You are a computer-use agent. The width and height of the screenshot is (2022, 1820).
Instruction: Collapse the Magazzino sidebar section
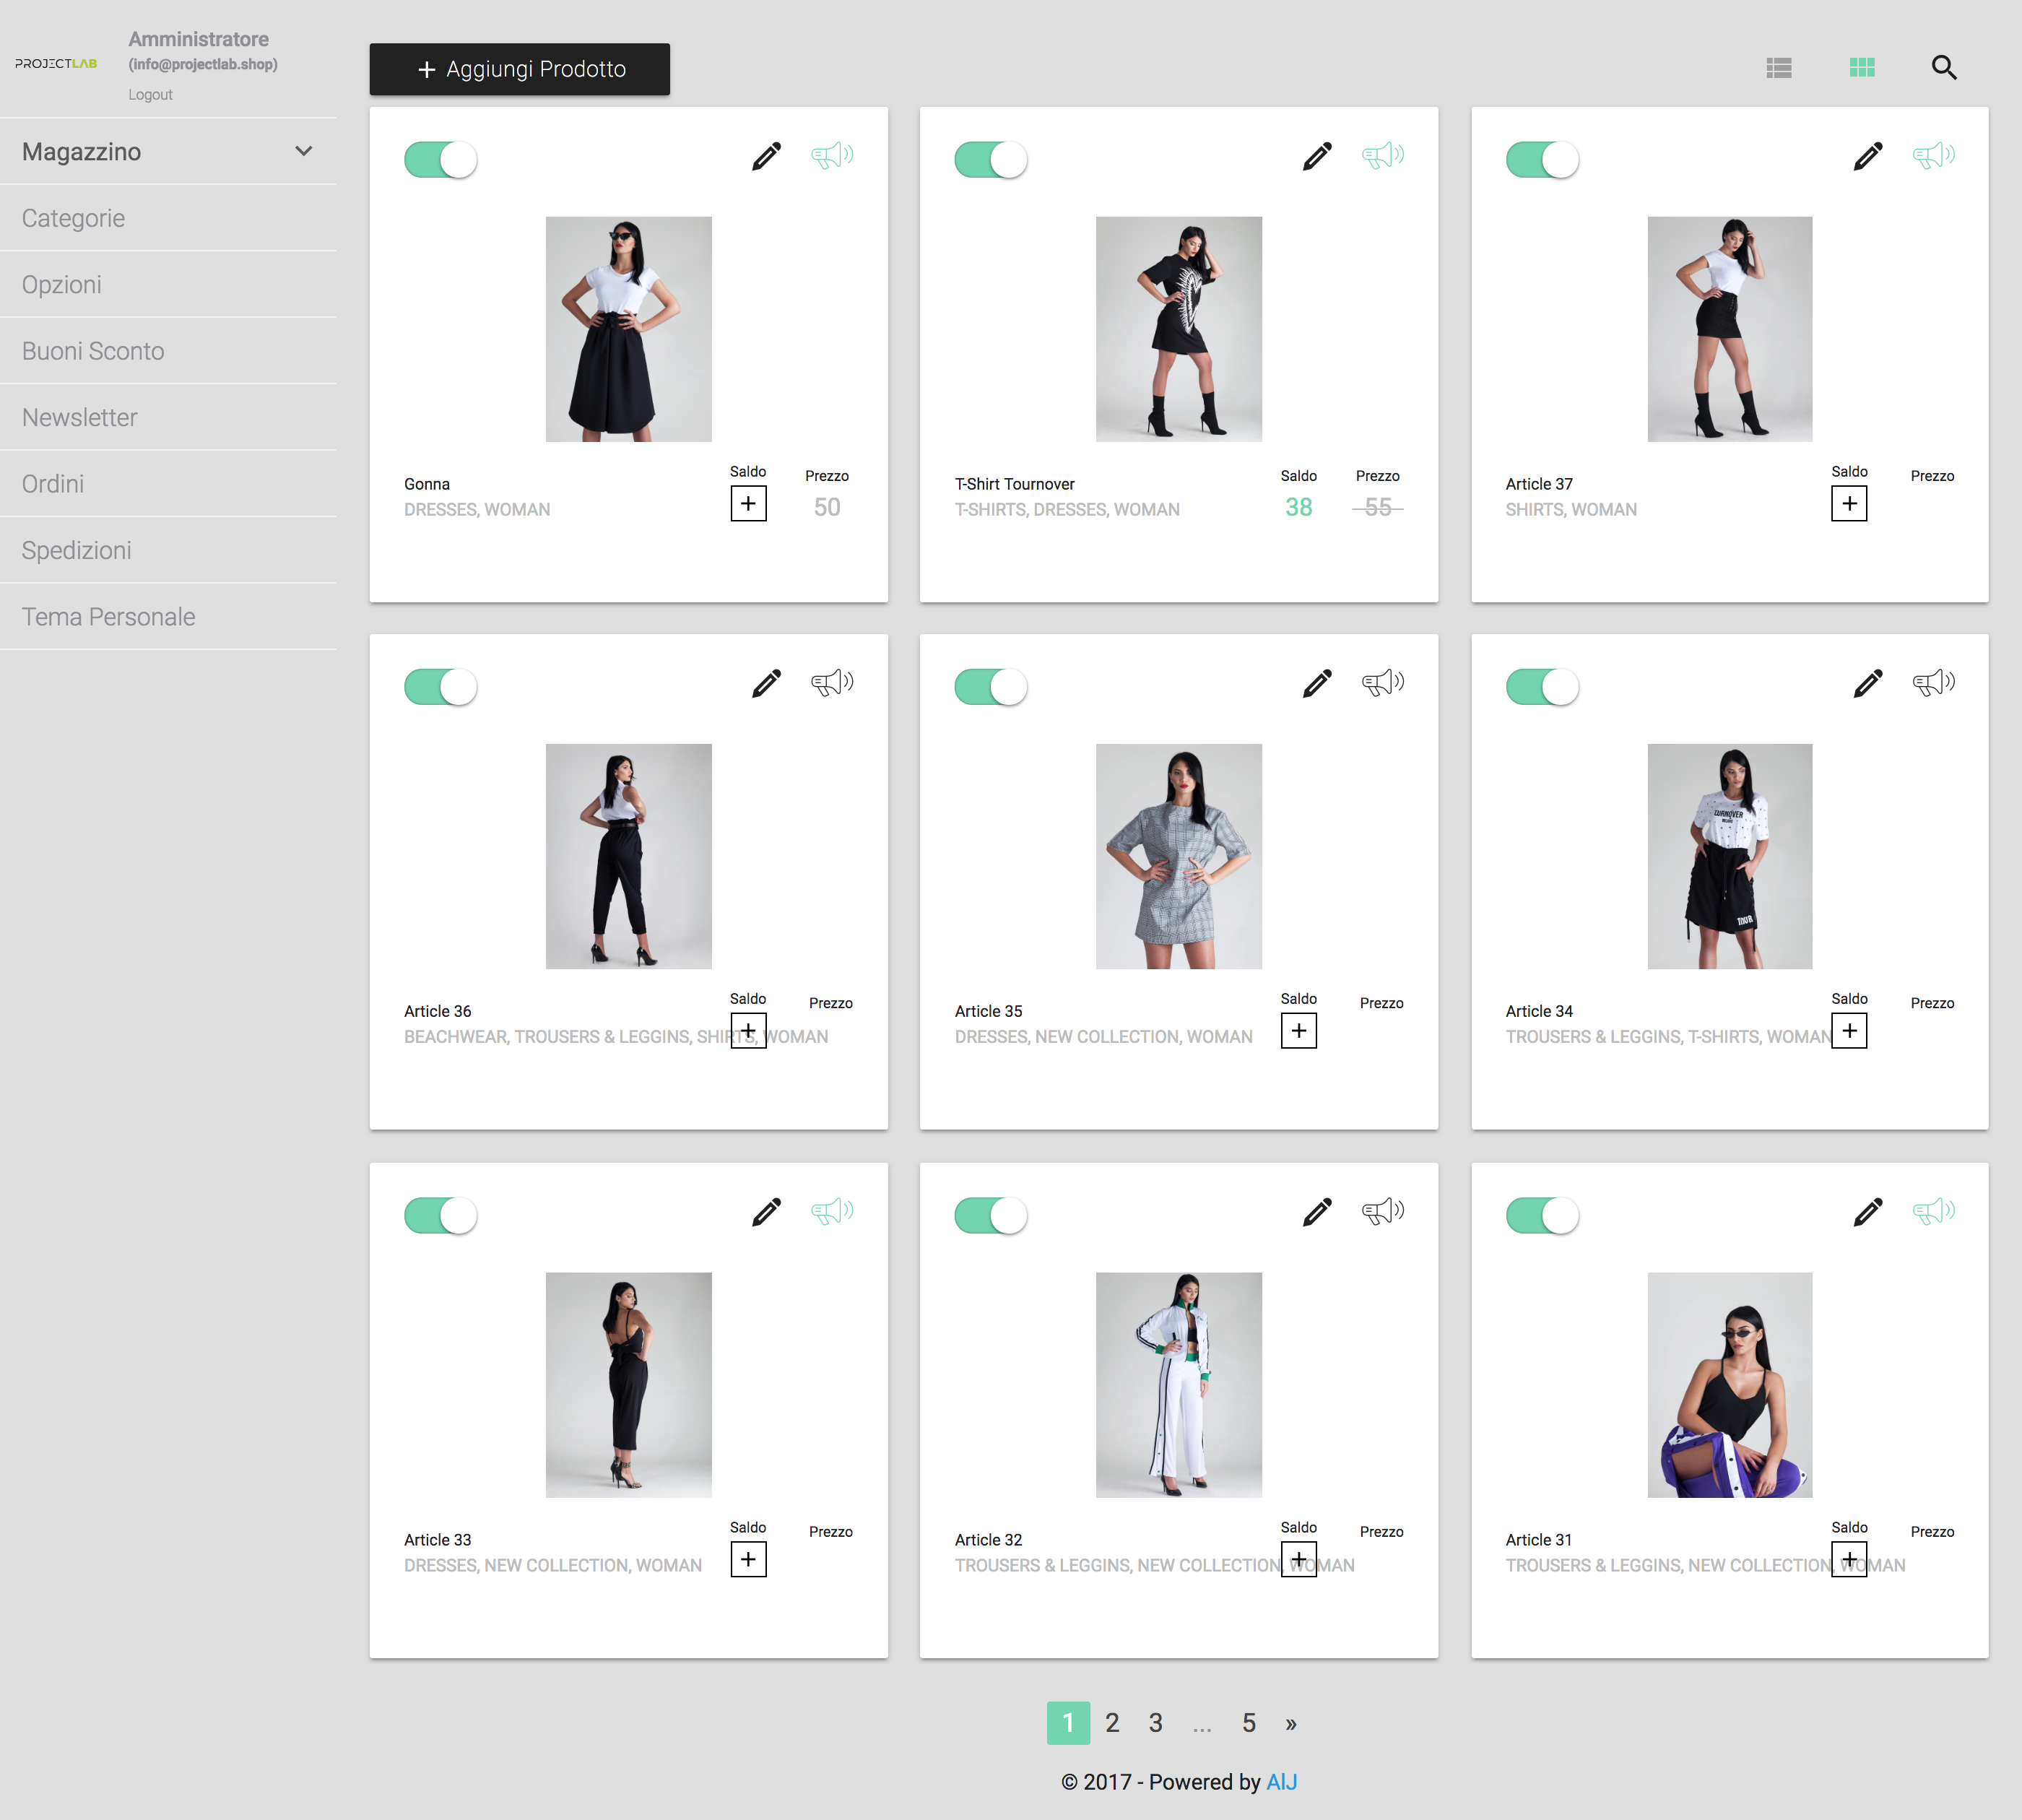tap(303, 151)
